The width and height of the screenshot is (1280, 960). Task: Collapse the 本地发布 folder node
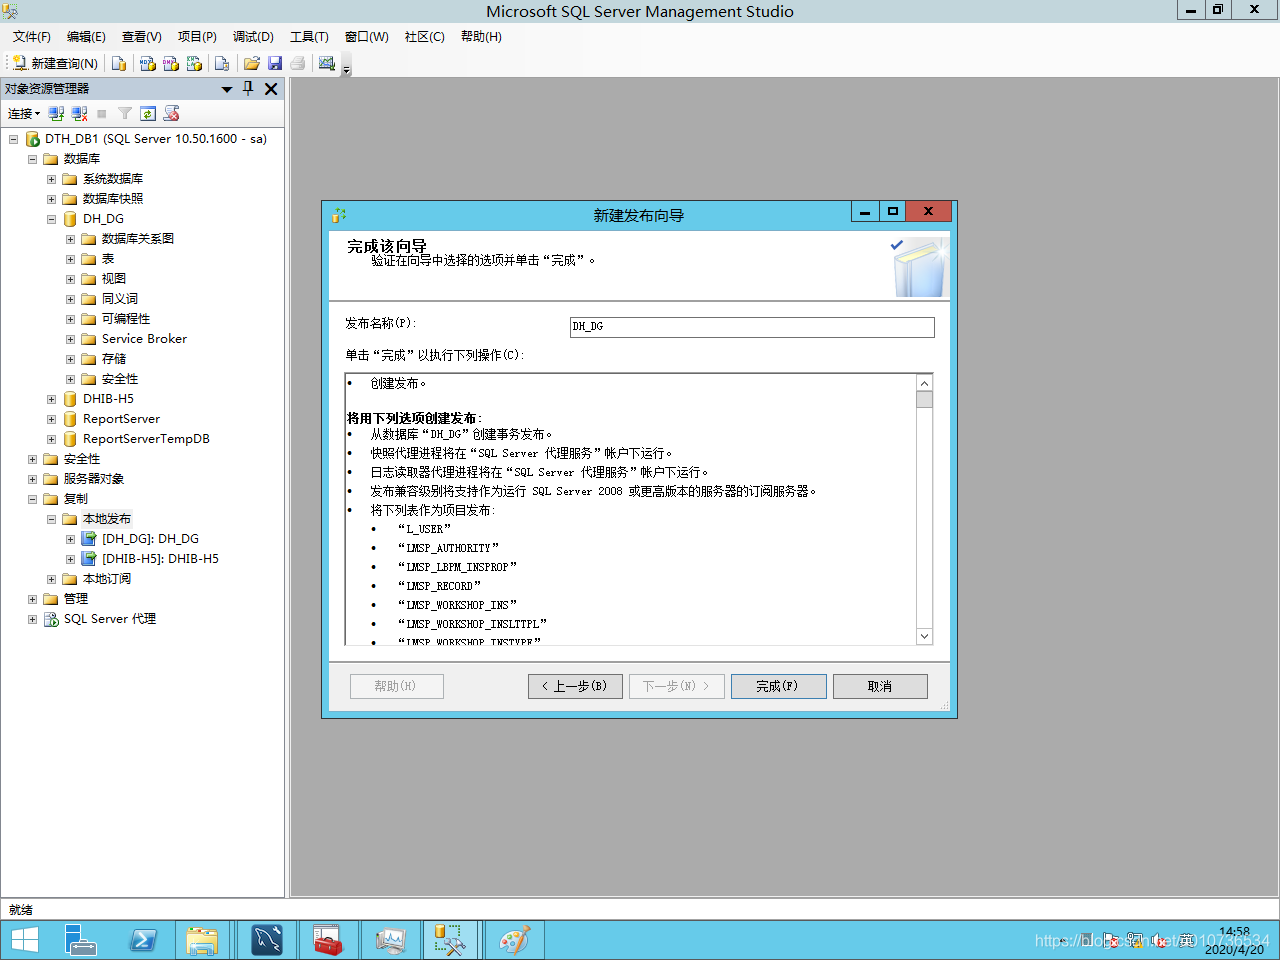51,519
